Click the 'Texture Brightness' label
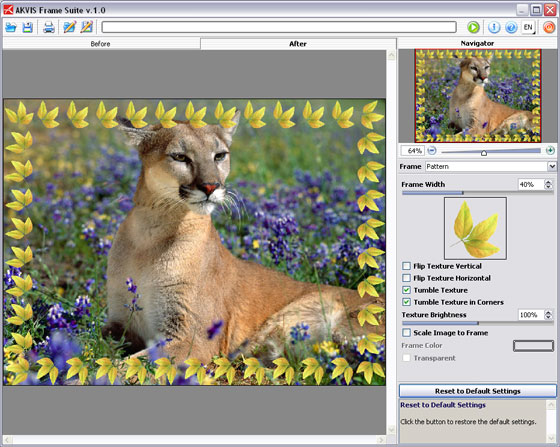This screenshot has height=447, width=560. [x=434, y=315]
